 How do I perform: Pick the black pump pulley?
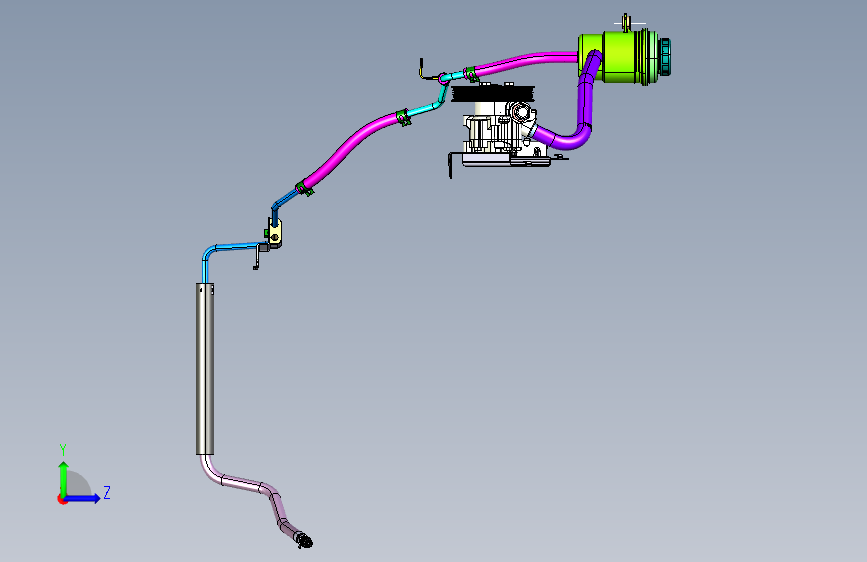click(x=493, y=93)
